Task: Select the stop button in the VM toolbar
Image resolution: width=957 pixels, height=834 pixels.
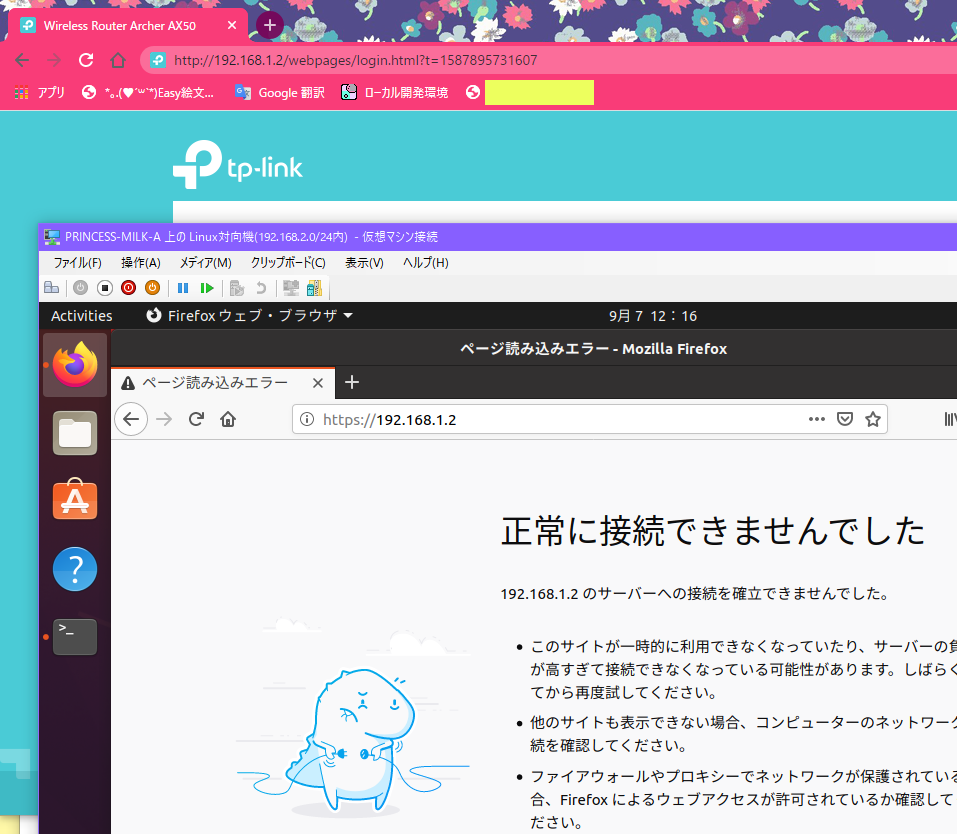Action: point(104,288)
